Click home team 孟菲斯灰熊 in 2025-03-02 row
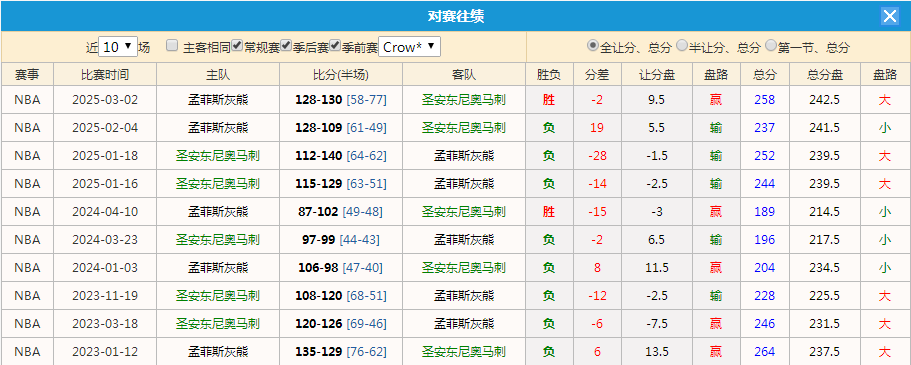 [218, 100]
